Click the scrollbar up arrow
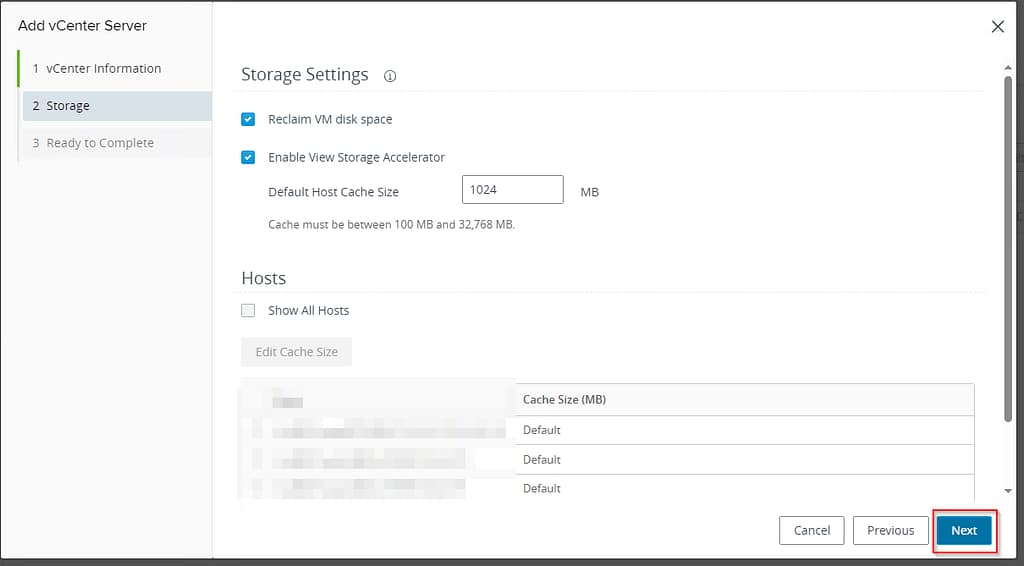Image resolution: width=1024 pixels, height=566 pixels. tap(1007, 67)
